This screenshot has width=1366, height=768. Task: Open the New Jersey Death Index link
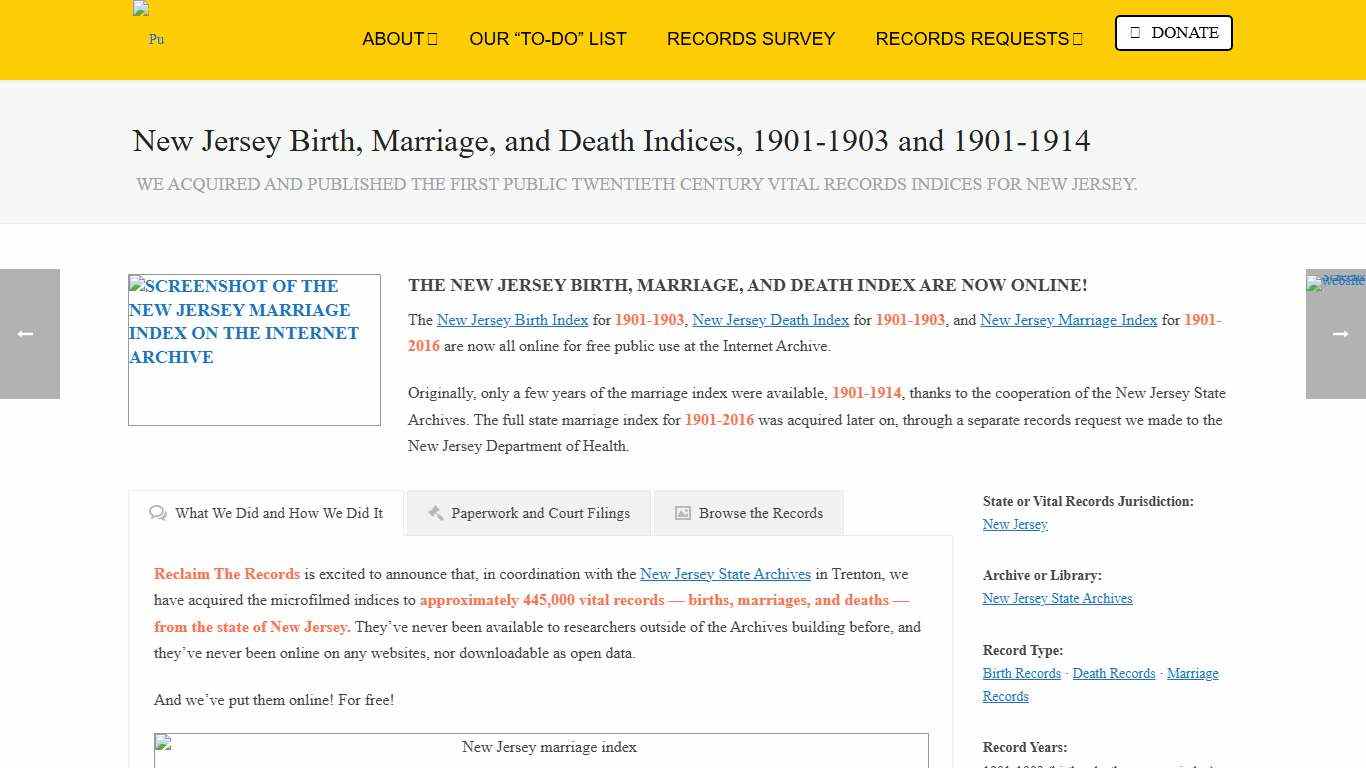770,320
